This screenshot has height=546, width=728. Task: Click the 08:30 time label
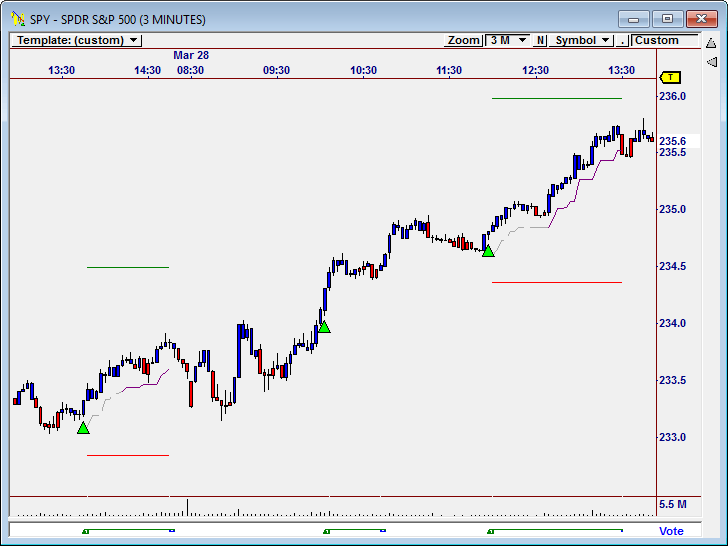pos(190,70)
